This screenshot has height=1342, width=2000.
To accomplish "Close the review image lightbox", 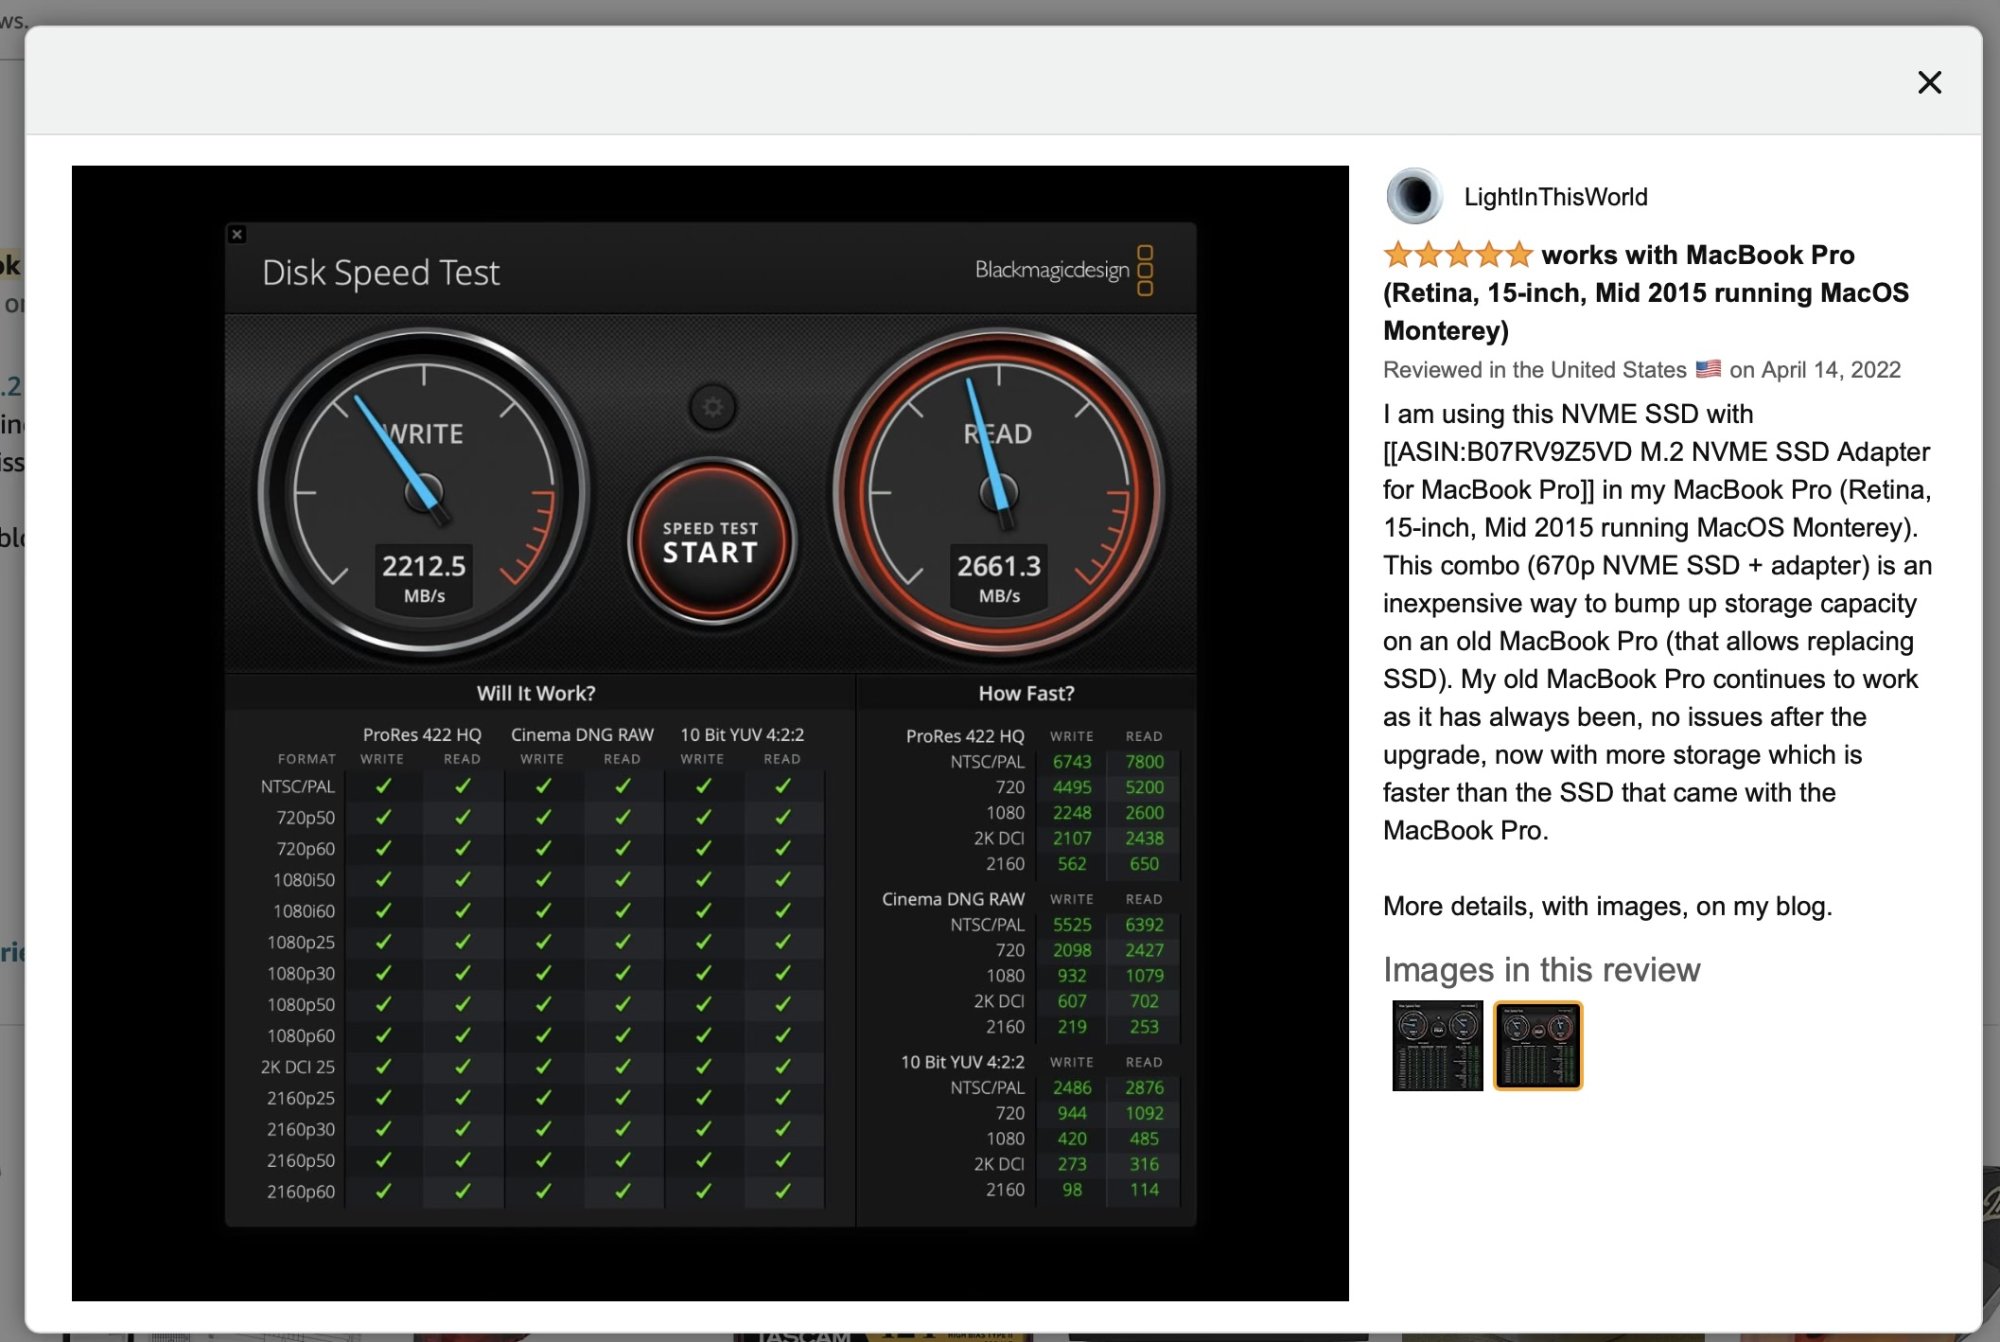I will pos(1929,82).
